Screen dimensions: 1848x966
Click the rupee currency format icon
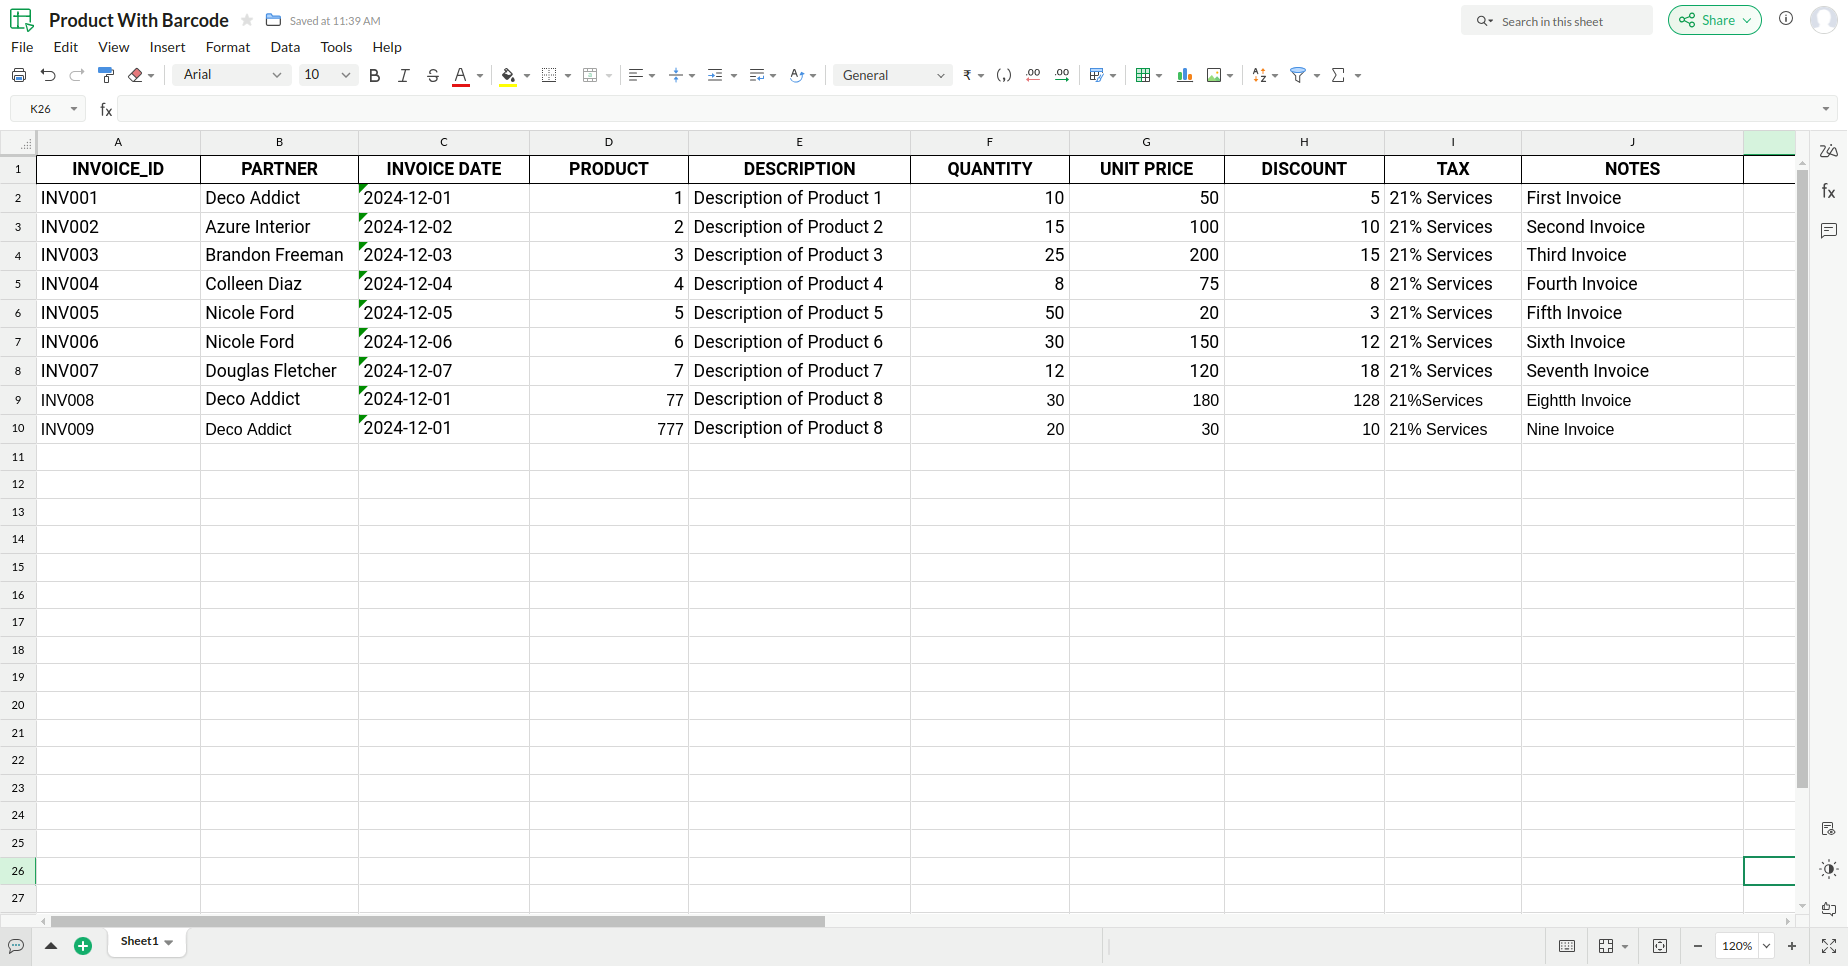[968, 75]
